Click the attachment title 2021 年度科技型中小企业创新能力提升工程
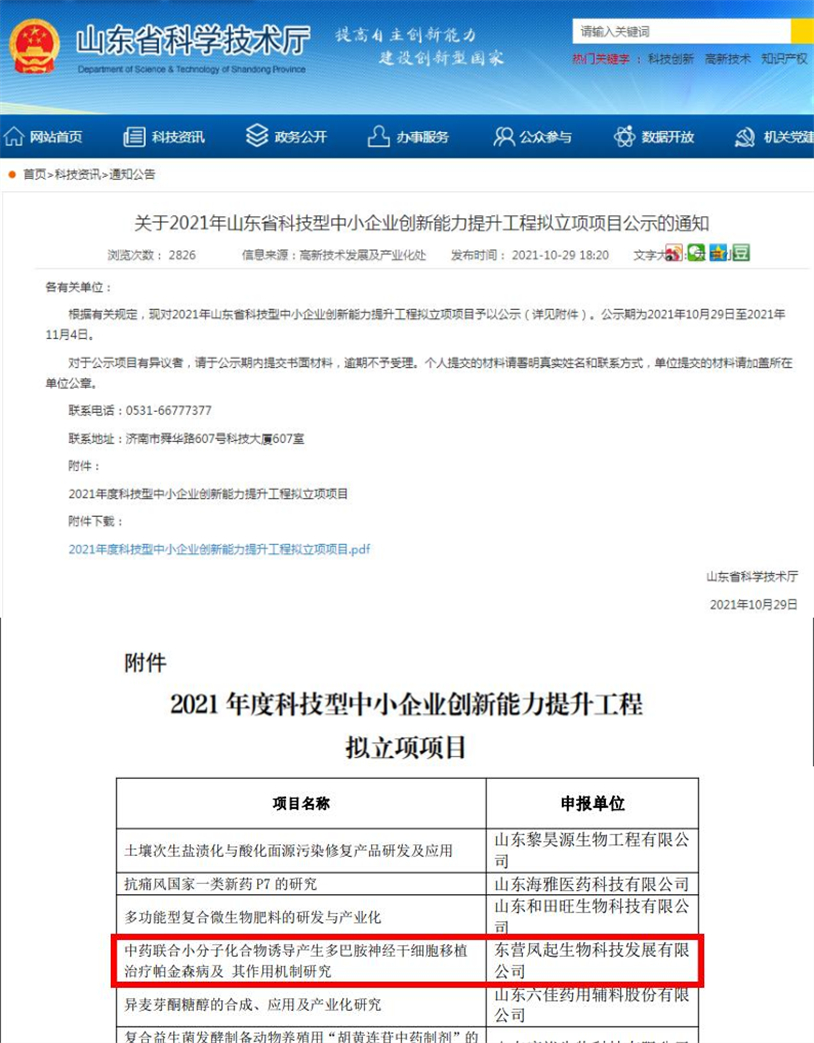 [x=406, y=704]
